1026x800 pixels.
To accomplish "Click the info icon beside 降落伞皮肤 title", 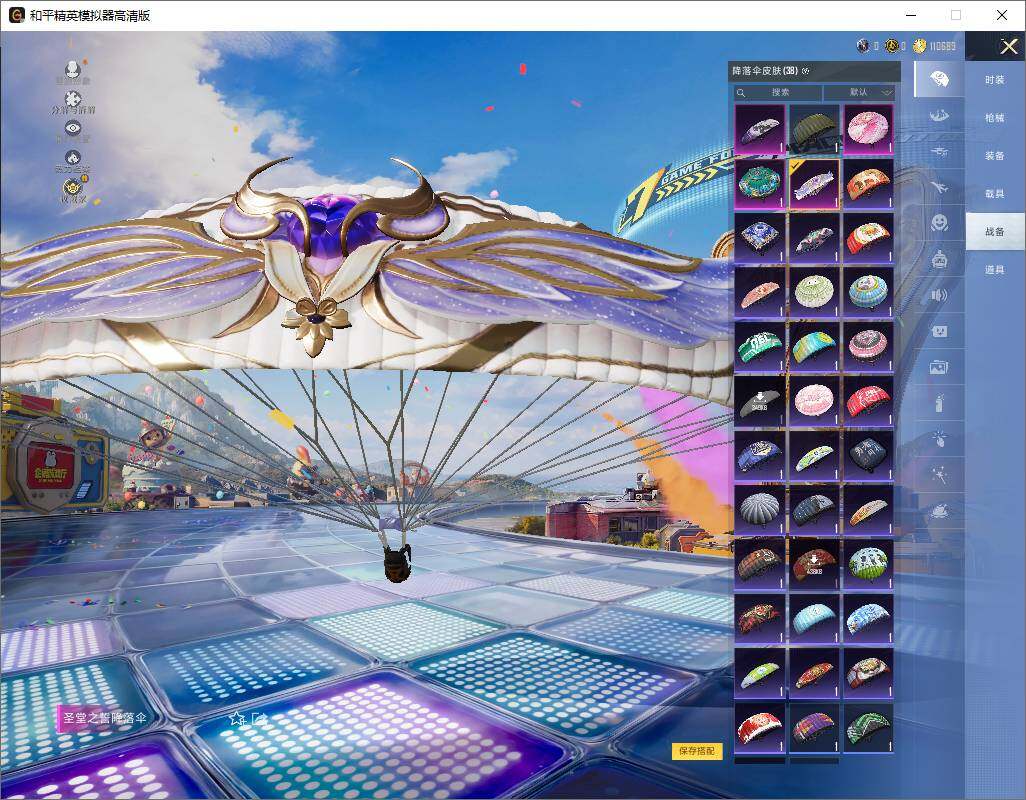I will click(x=806, y=71).
